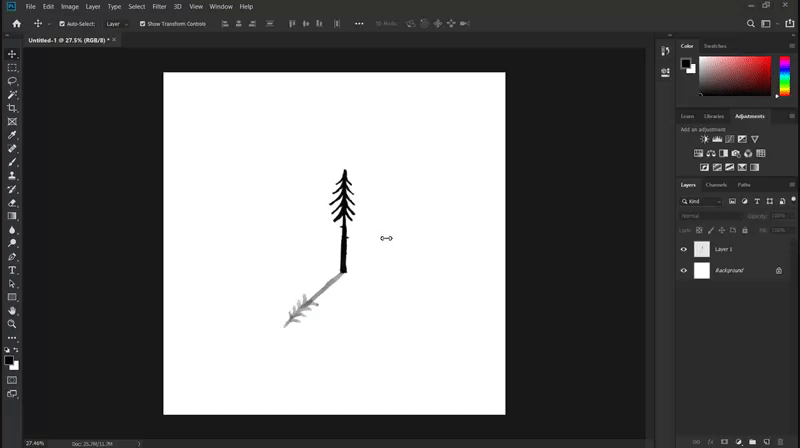Select the Brush tool

(x=12, y=162)
